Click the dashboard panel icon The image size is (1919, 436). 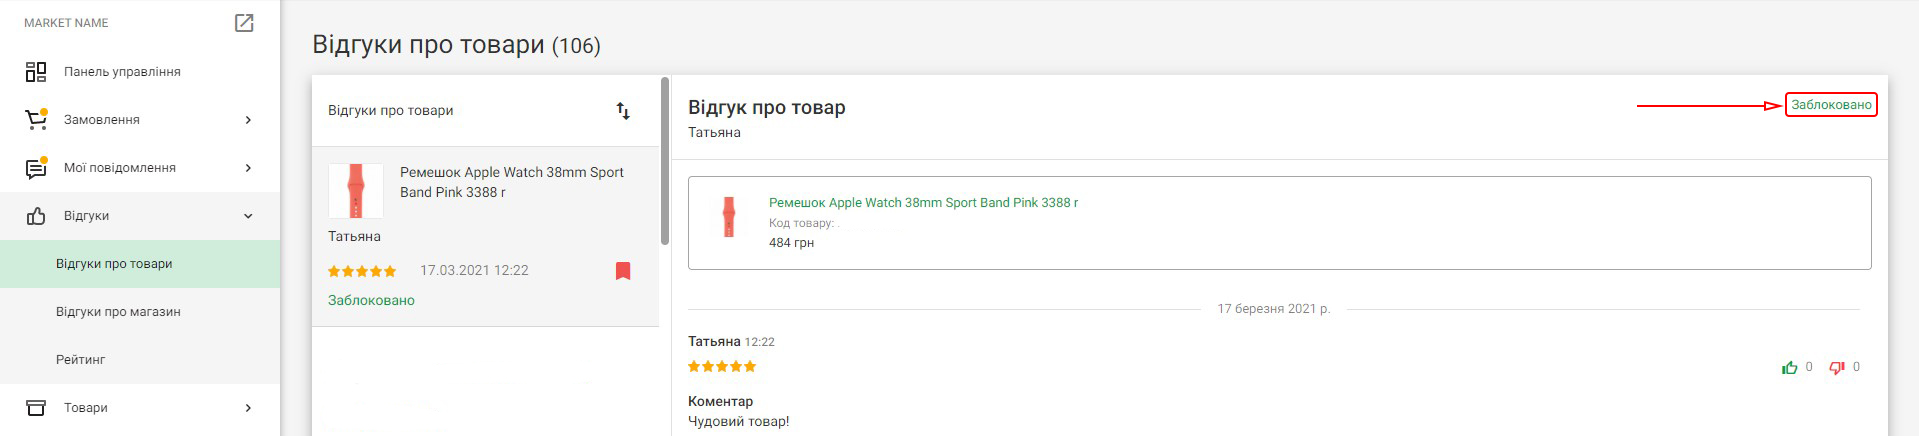[x=36, y=72]
